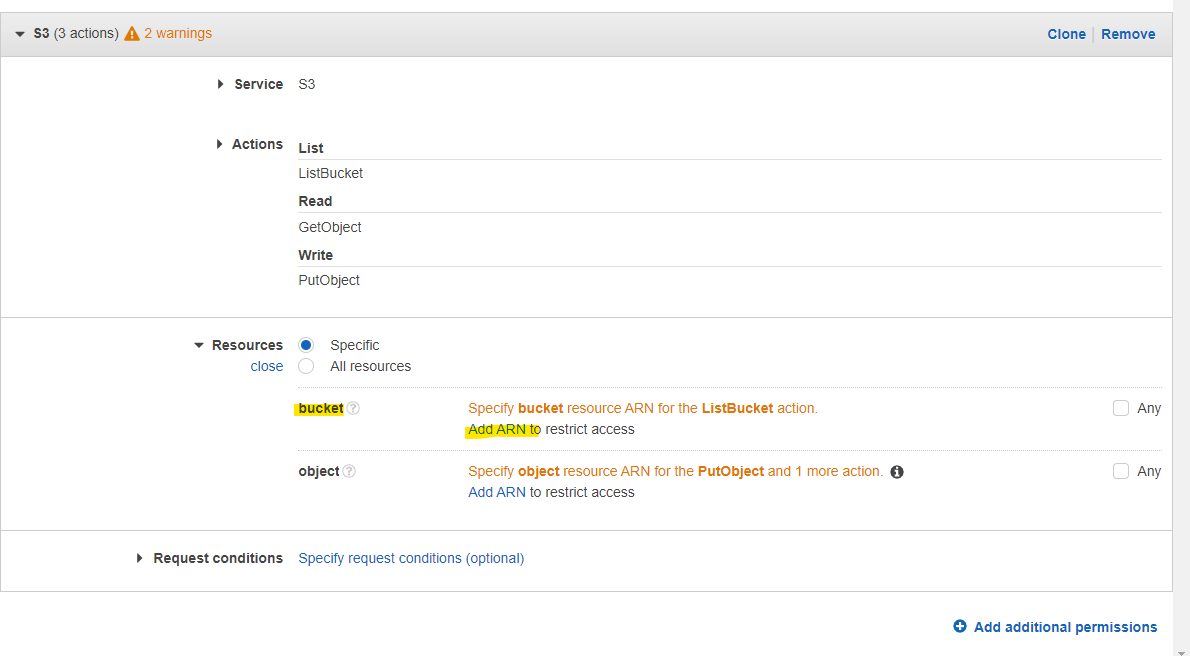
Task: Select the Specific resources radio button
Action: 306,345
